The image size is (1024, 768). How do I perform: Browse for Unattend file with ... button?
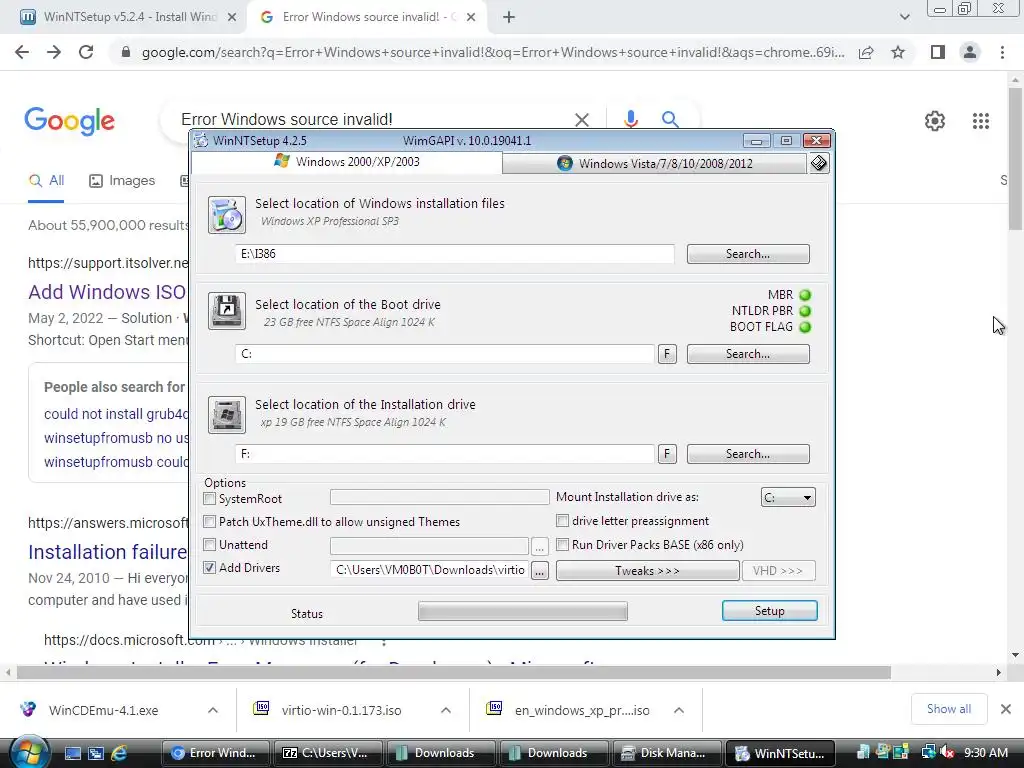(539, 546)
